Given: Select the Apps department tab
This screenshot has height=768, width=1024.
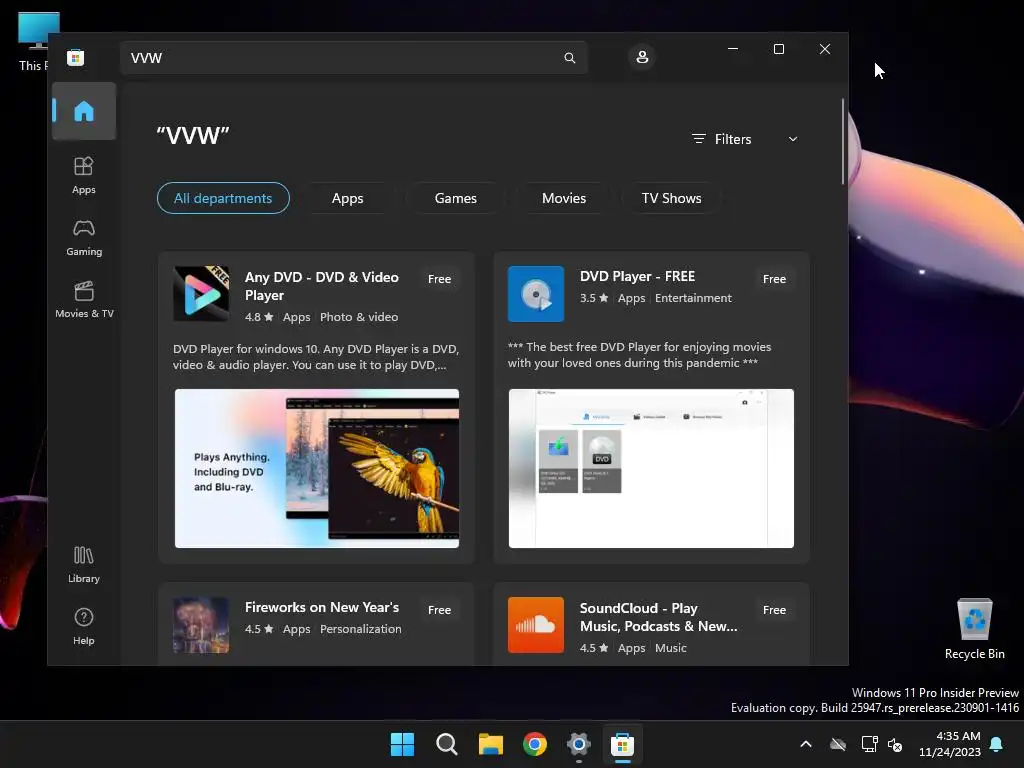Looking at the screenshot, I should 347,198.
